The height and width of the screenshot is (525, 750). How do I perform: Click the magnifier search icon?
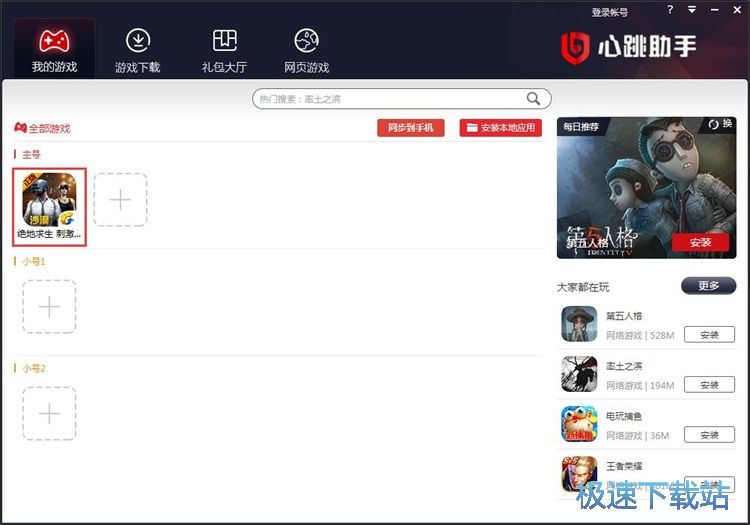pos(533,98)
